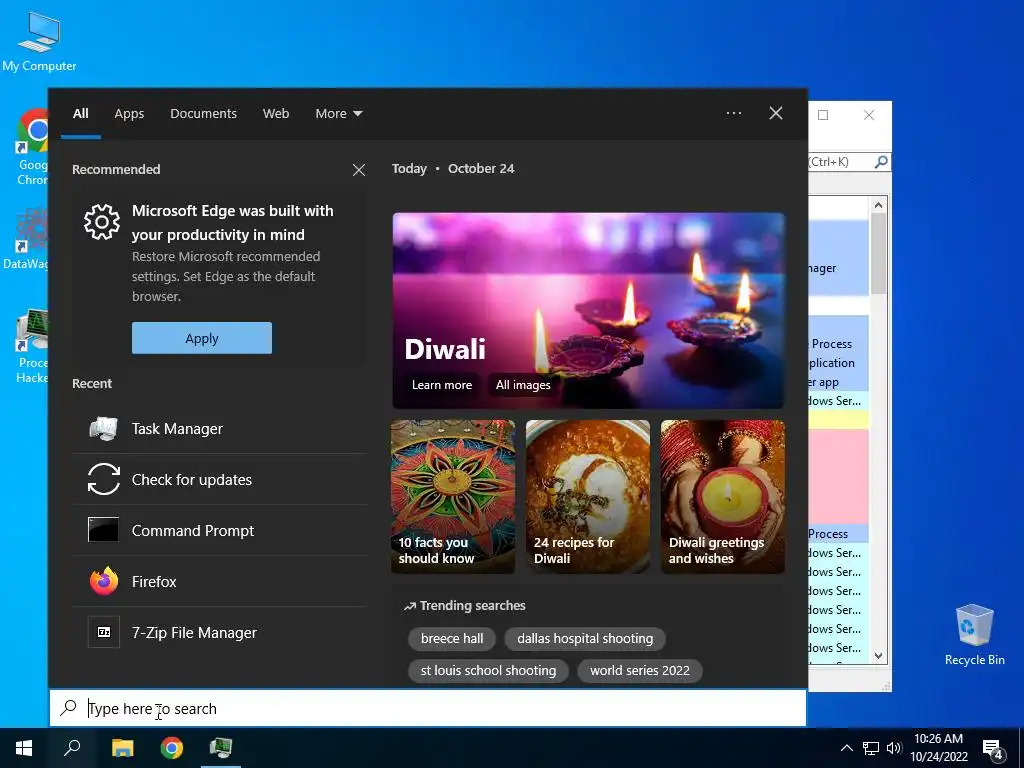Switch to the Web search tab
The width and height of the screenshot is (1024, 768).
tap(276, 114)
